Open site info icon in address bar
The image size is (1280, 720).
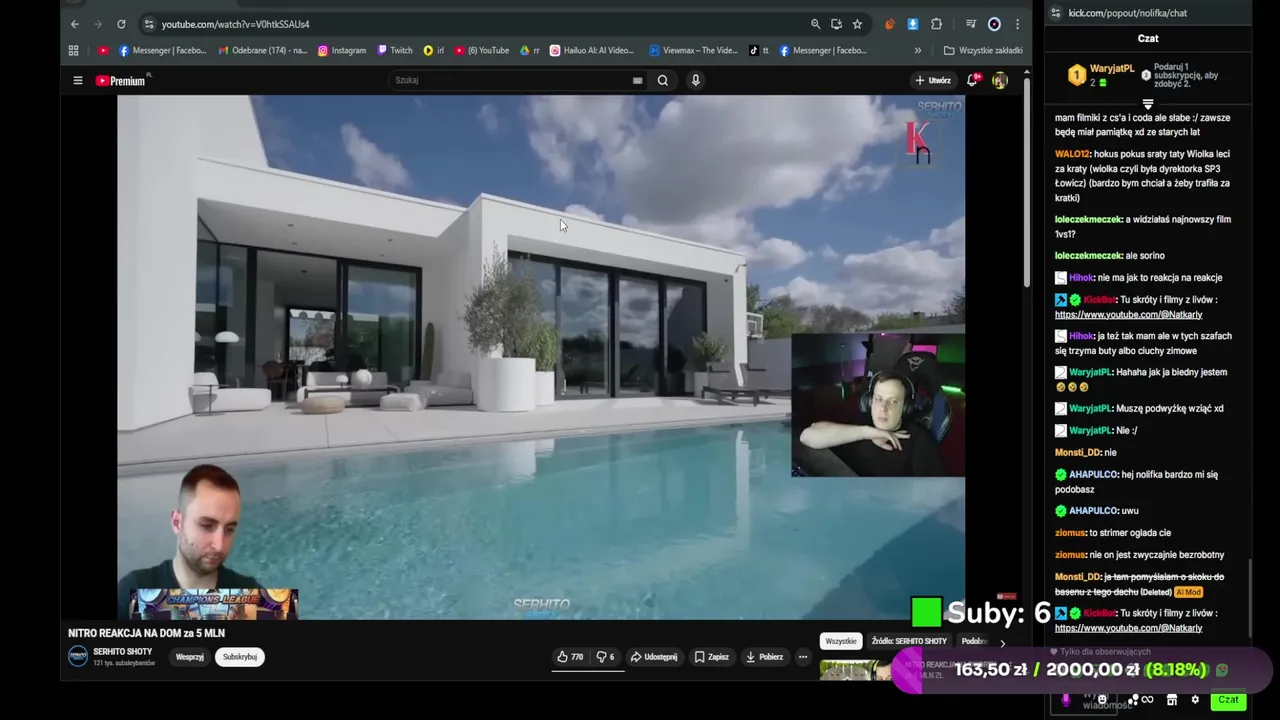click(x=149, y=24)
